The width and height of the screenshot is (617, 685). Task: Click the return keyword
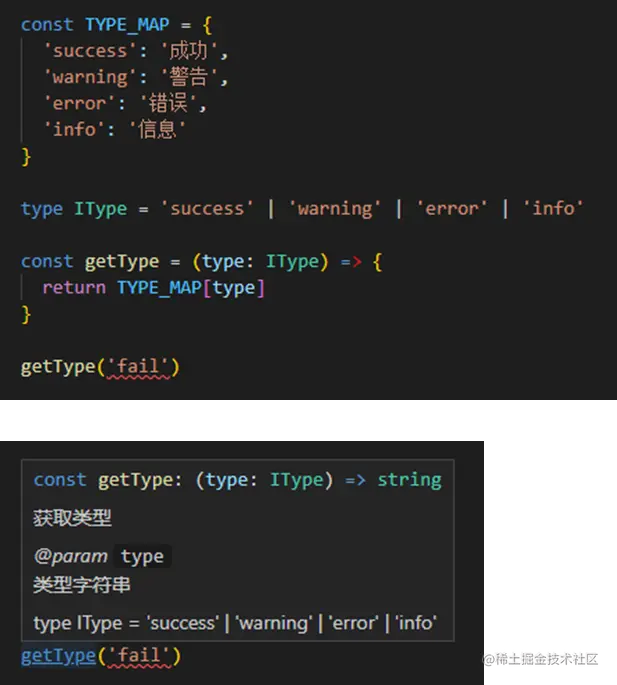74,288
